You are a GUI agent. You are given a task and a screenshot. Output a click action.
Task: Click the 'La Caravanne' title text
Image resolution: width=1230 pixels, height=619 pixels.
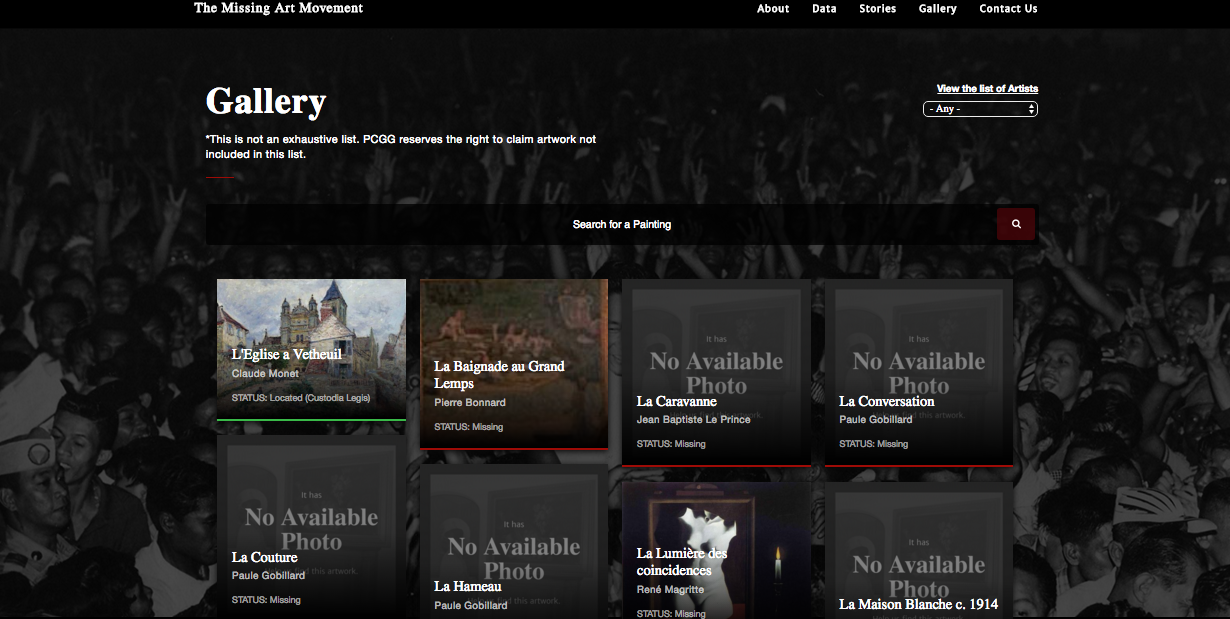click(677, 402)
